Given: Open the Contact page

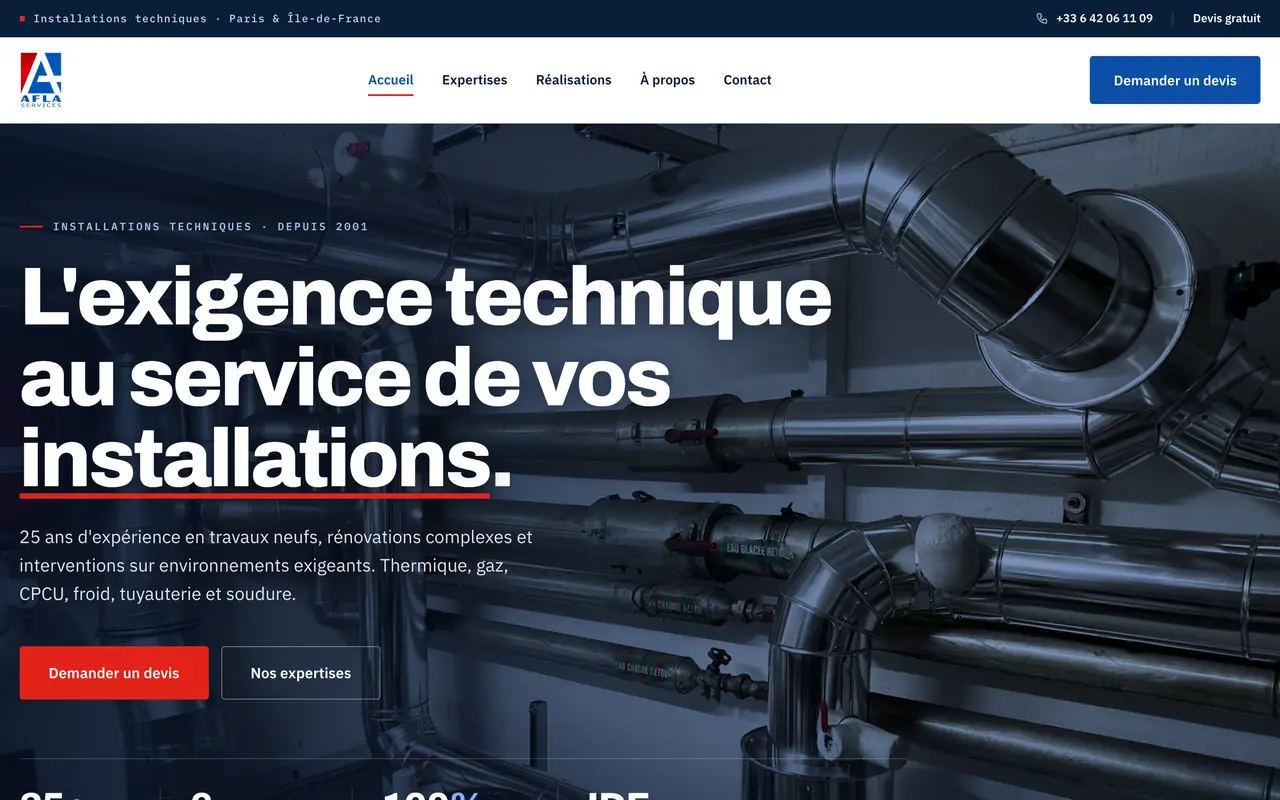Looking at the screenshot, I should tap(747, 80).
